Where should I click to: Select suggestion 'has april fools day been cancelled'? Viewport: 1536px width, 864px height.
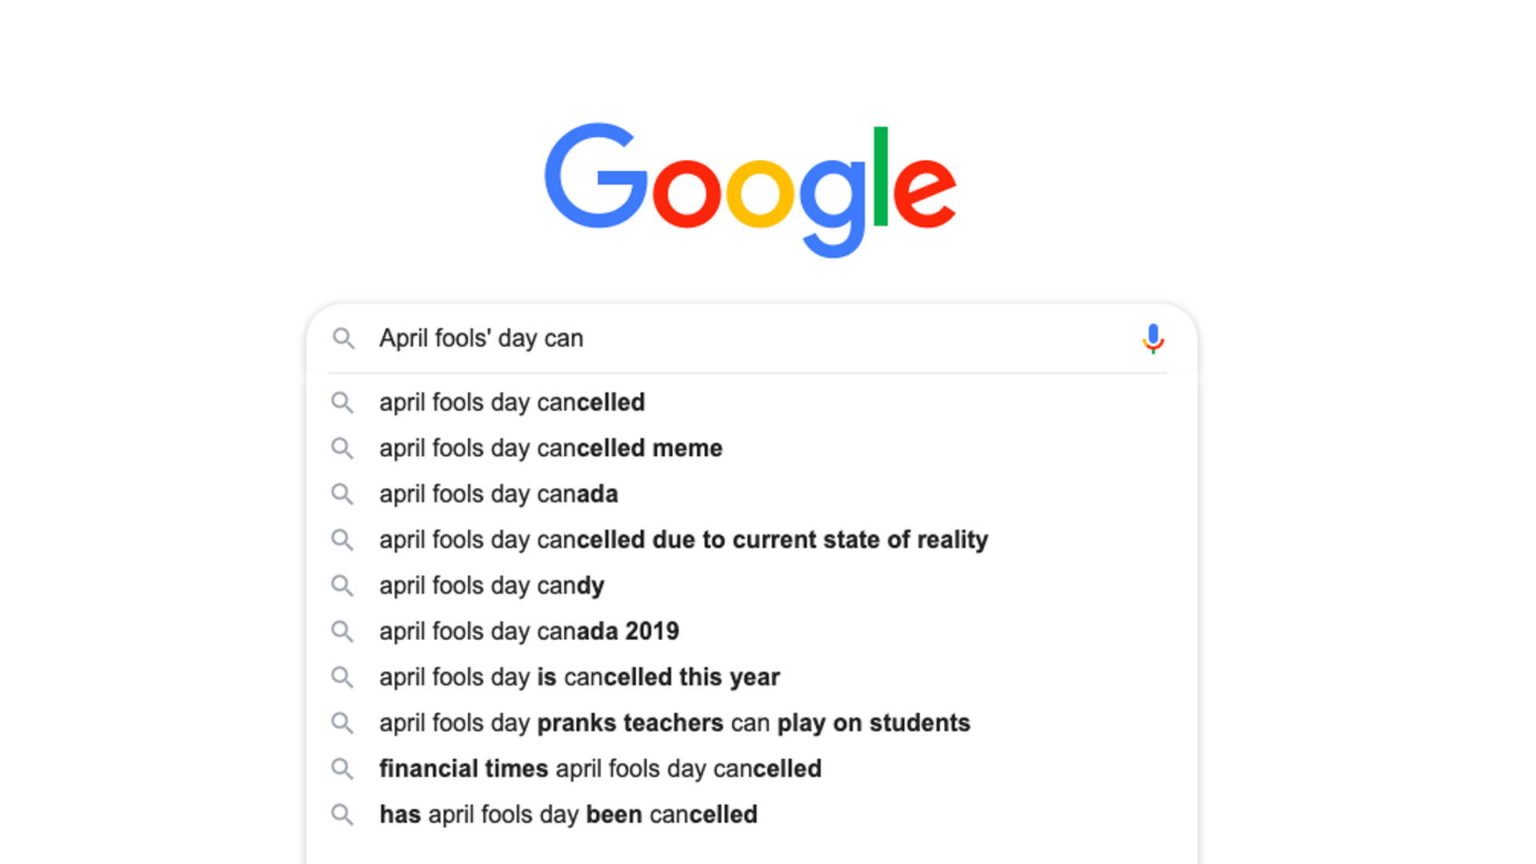[x=568, y=814]
